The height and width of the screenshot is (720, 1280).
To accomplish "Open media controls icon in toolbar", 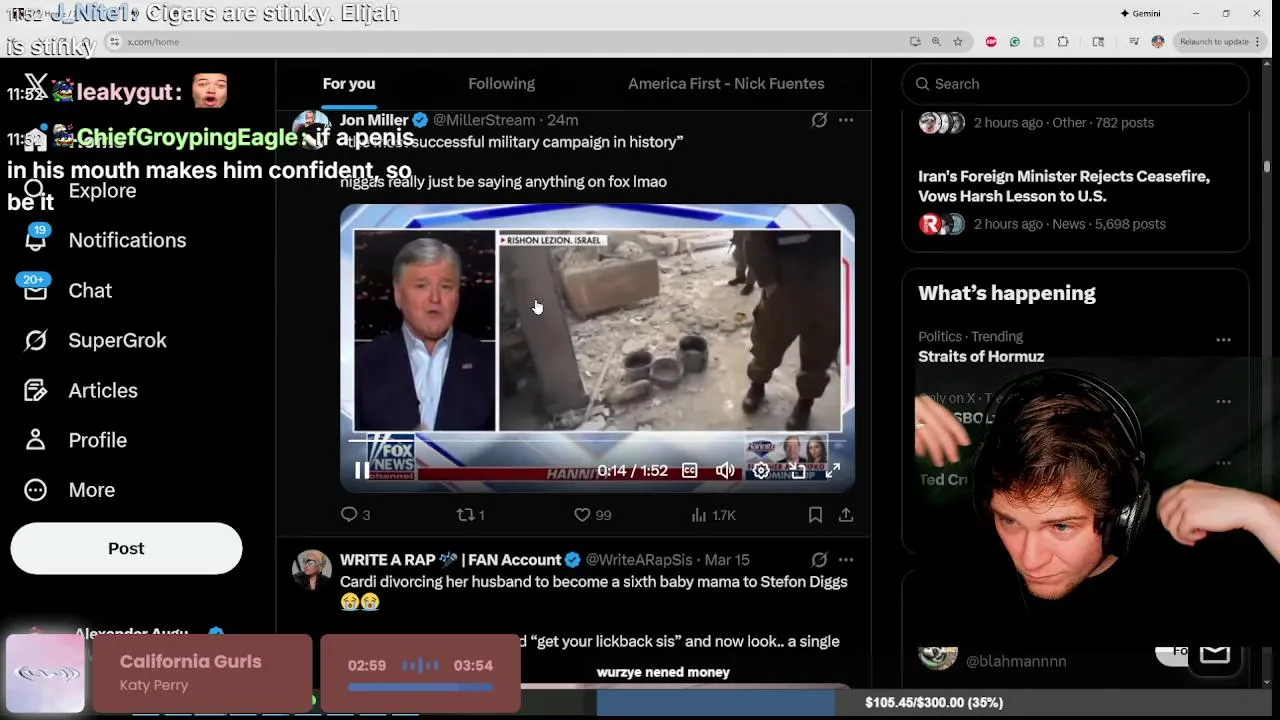I will click(1133, 42).
